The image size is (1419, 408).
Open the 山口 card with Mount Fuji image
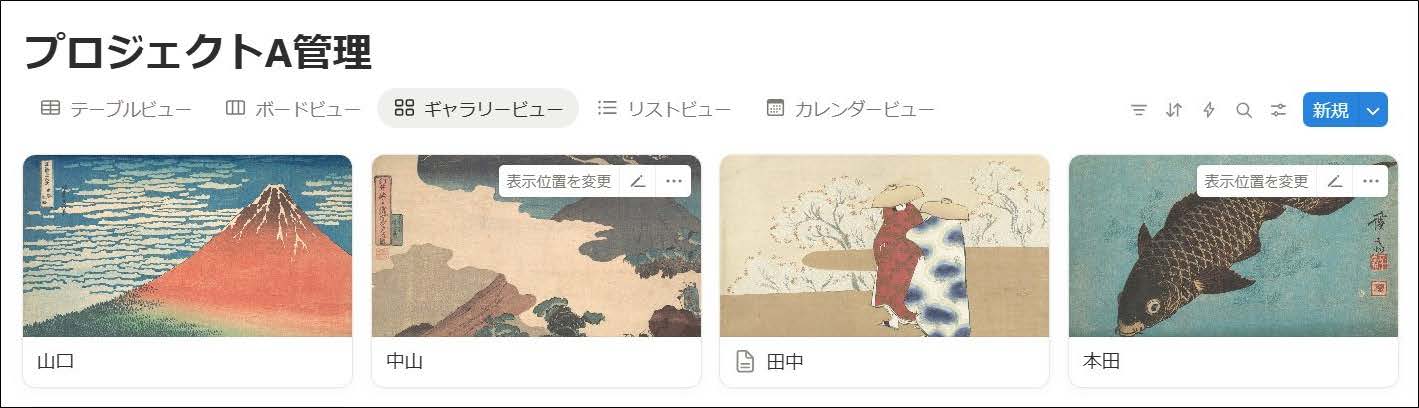pyautogui.click(x=187, y=270)
